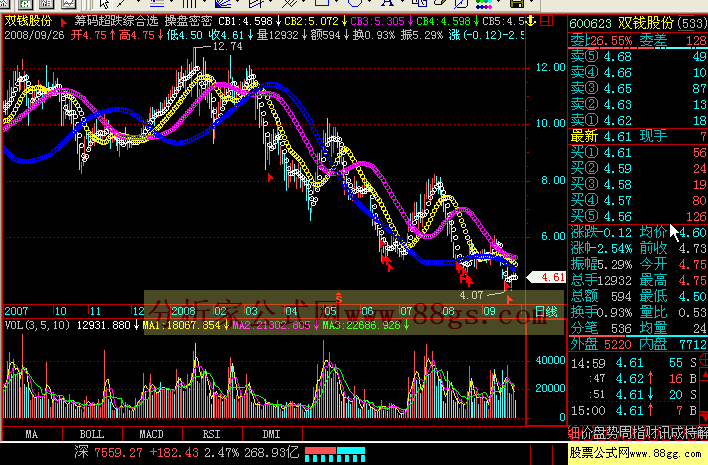Click the 4.61 current price tag
The width and height of the screenshot is (708, 465).
pyautogui.click(x=547, y=277)
